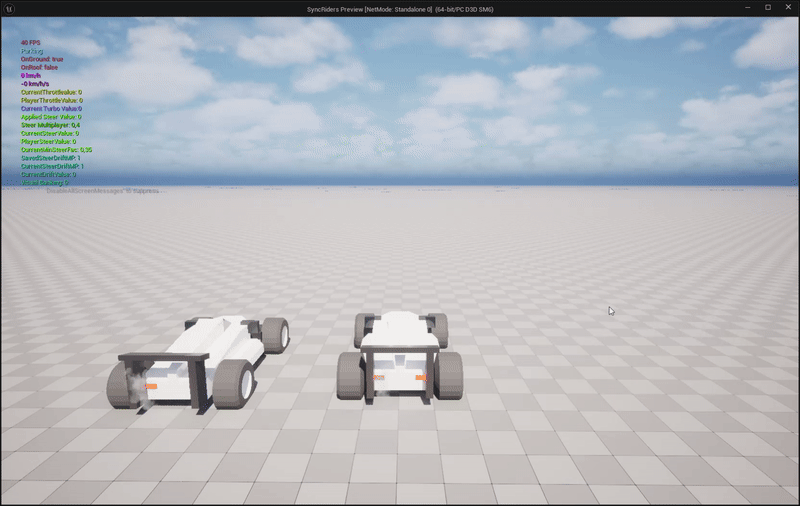Click the 'SavedSteerDriftMP: 1' debug line

pyautogui.click(x=51, y=158)
